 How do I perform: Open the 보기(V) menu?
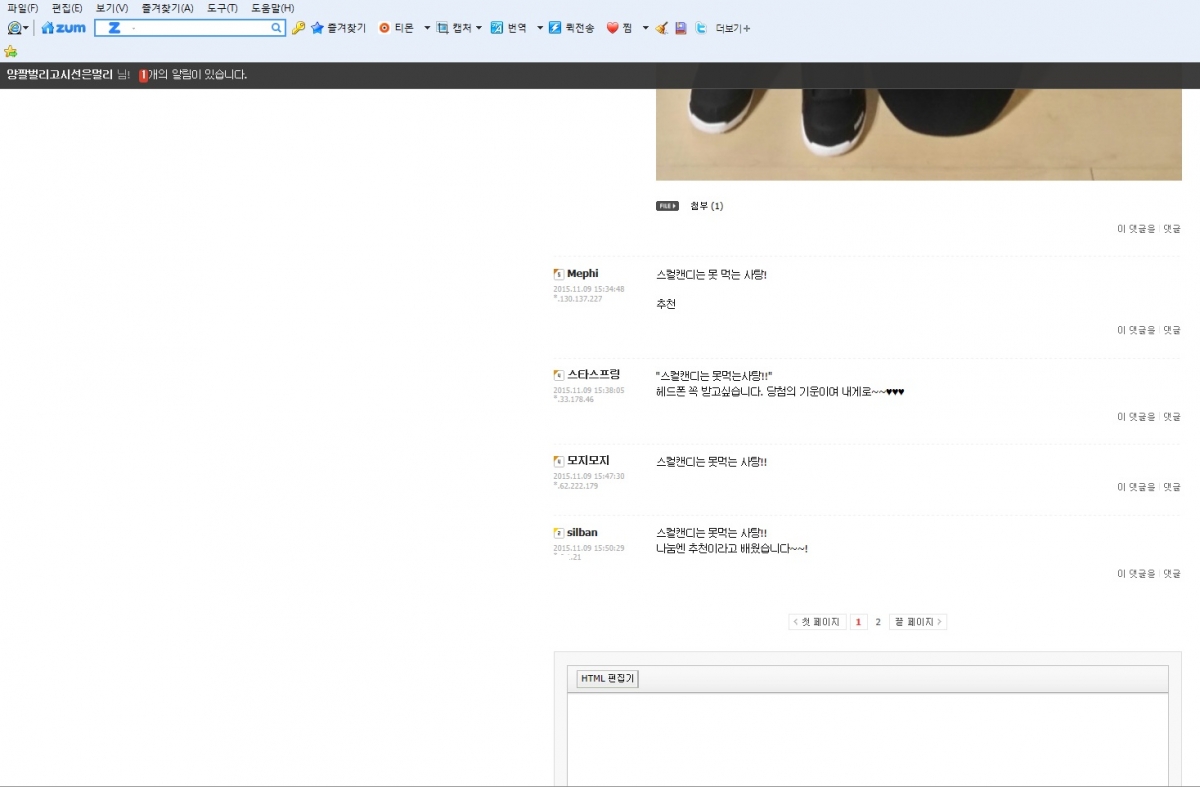[x=112, y=8]
